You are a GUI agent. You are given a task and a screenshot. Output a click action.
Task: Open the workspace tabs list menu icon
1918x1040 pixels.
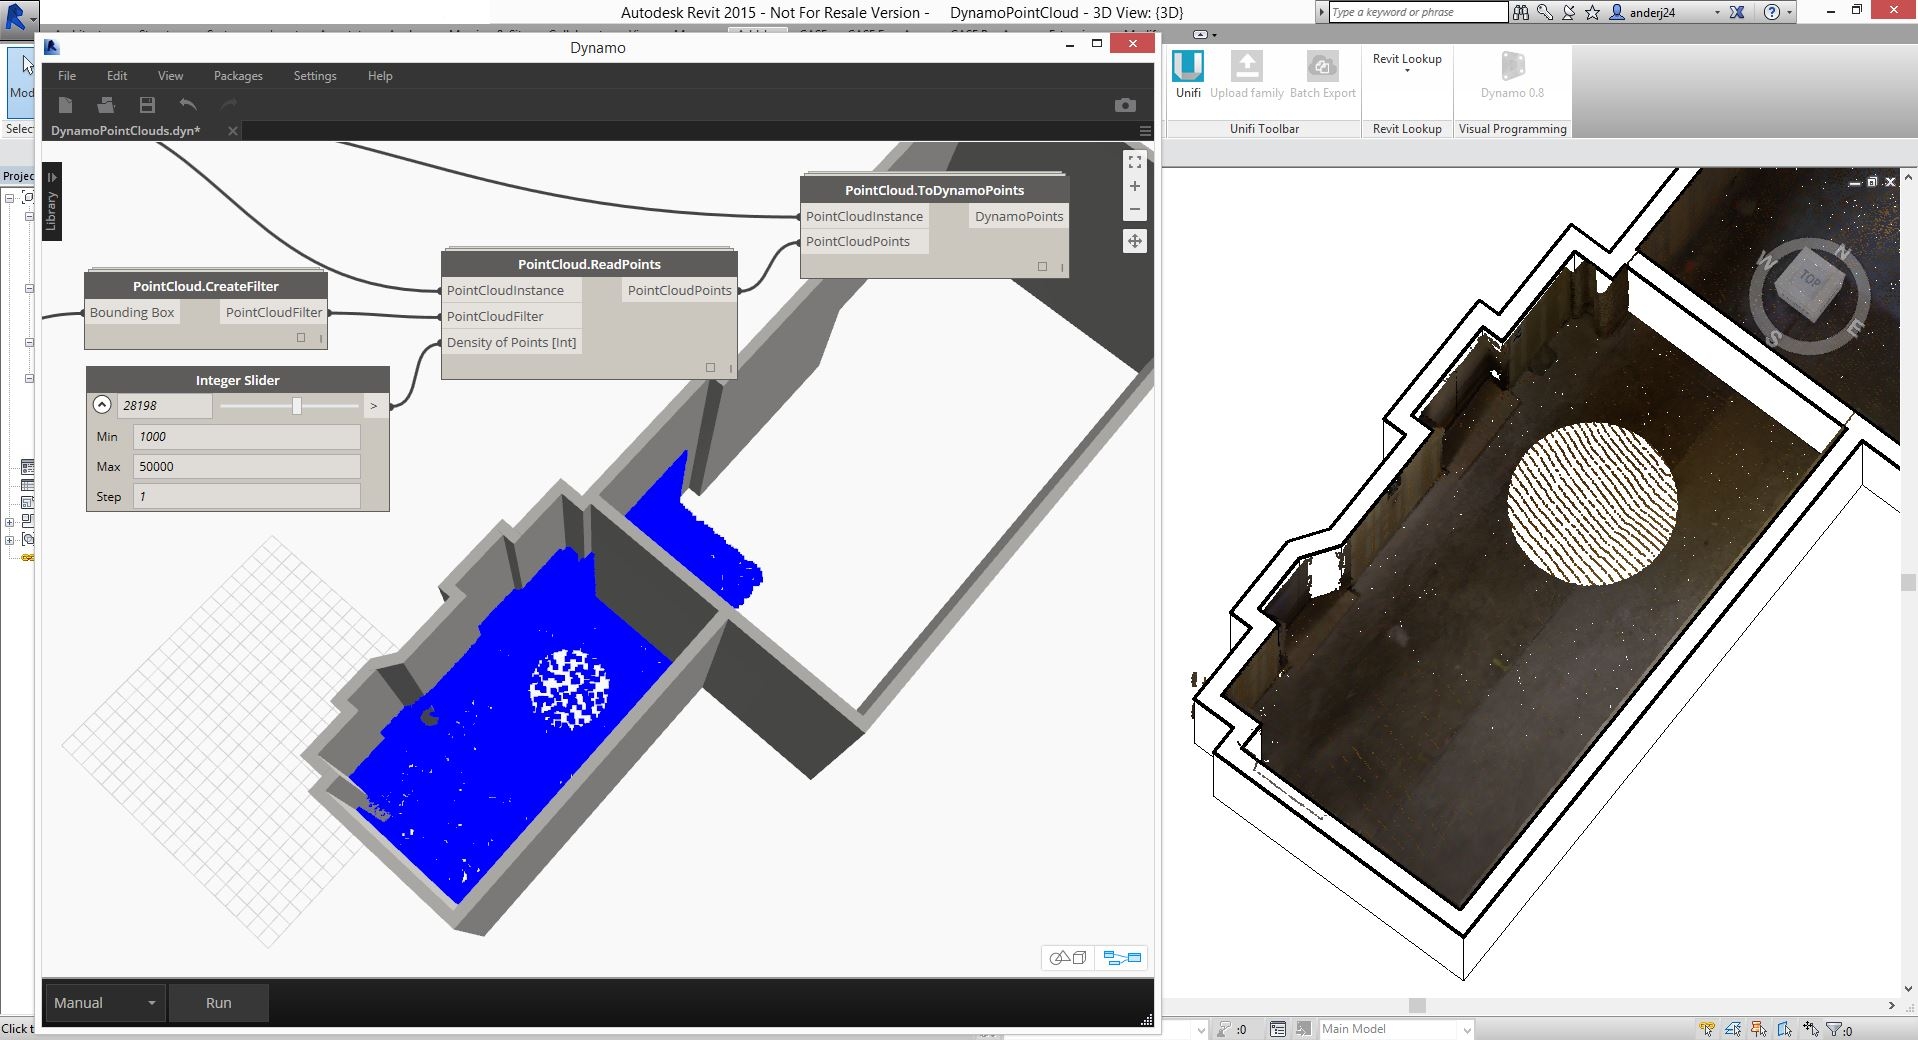tap(1145, 131)
